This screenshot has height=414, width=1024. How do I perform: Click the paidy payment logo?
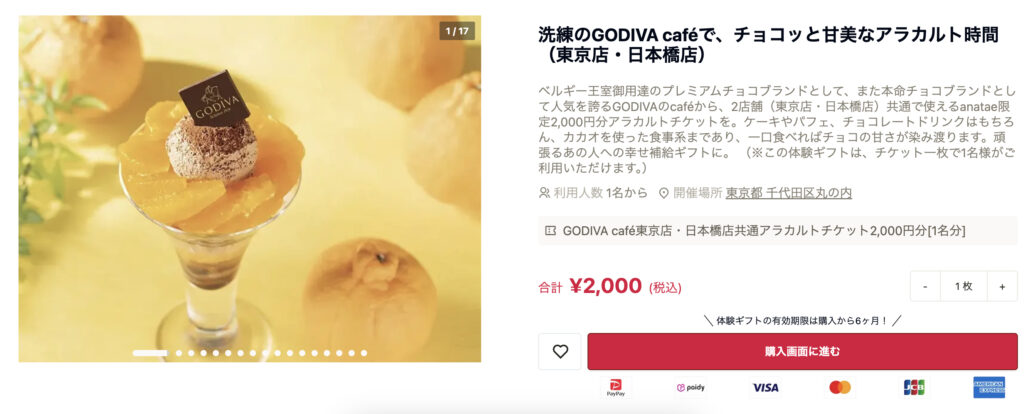pos(690,388)
